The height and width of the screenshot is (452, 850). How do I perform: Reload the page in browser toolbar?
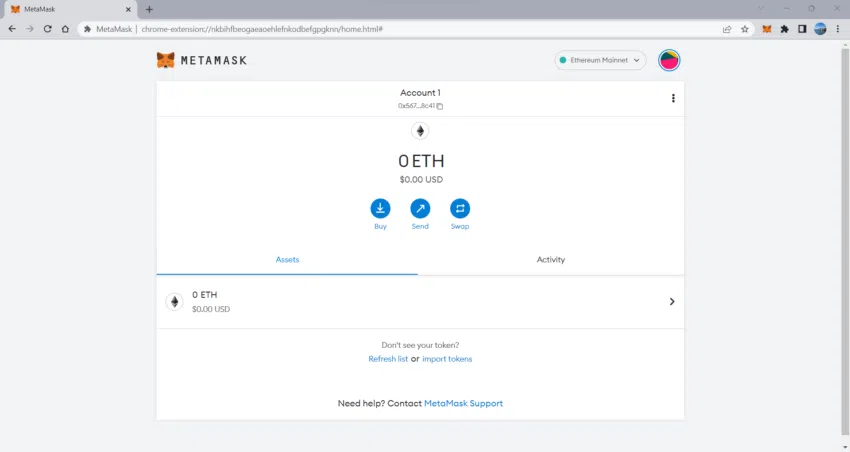pyautogui.click(x=48, y=29)
